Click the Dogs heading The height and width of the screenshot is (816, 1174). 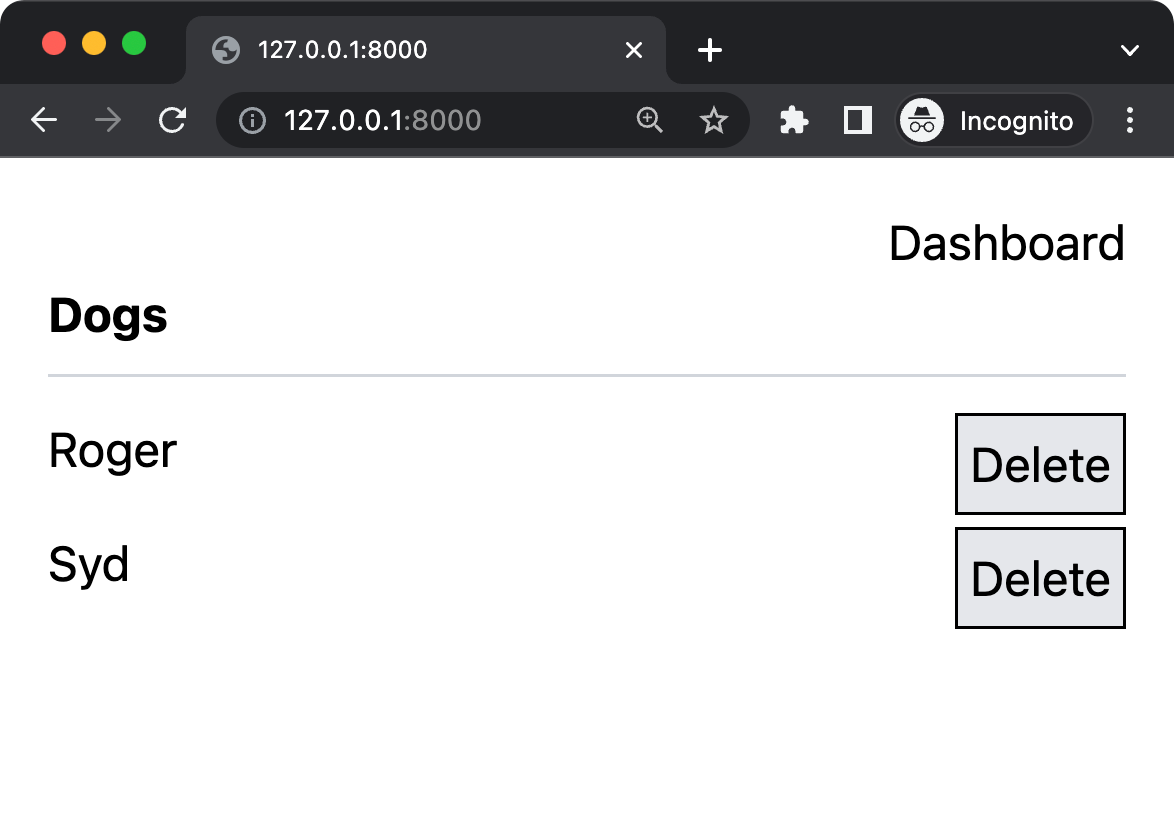tap(108, 316)
